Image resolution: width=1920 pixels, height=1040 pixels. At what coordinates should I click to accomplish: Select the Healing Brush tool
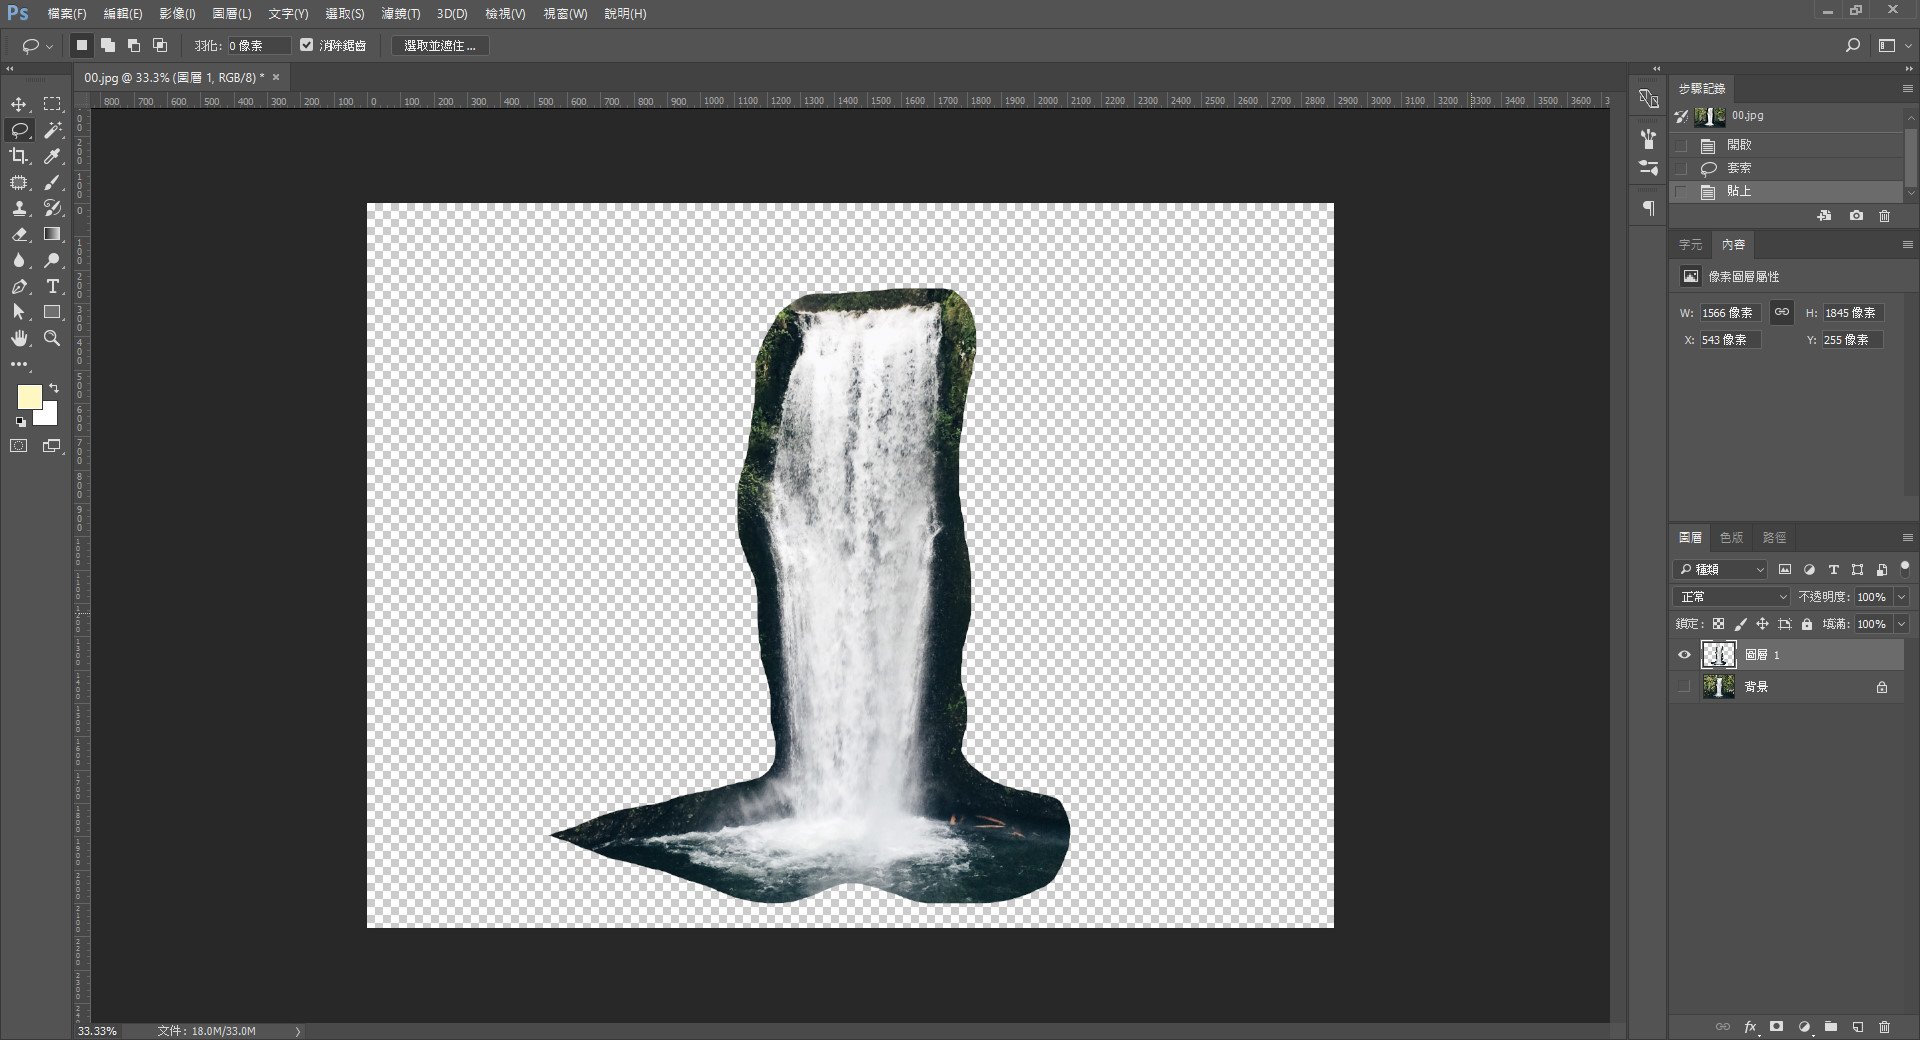(x=19, y=182)
